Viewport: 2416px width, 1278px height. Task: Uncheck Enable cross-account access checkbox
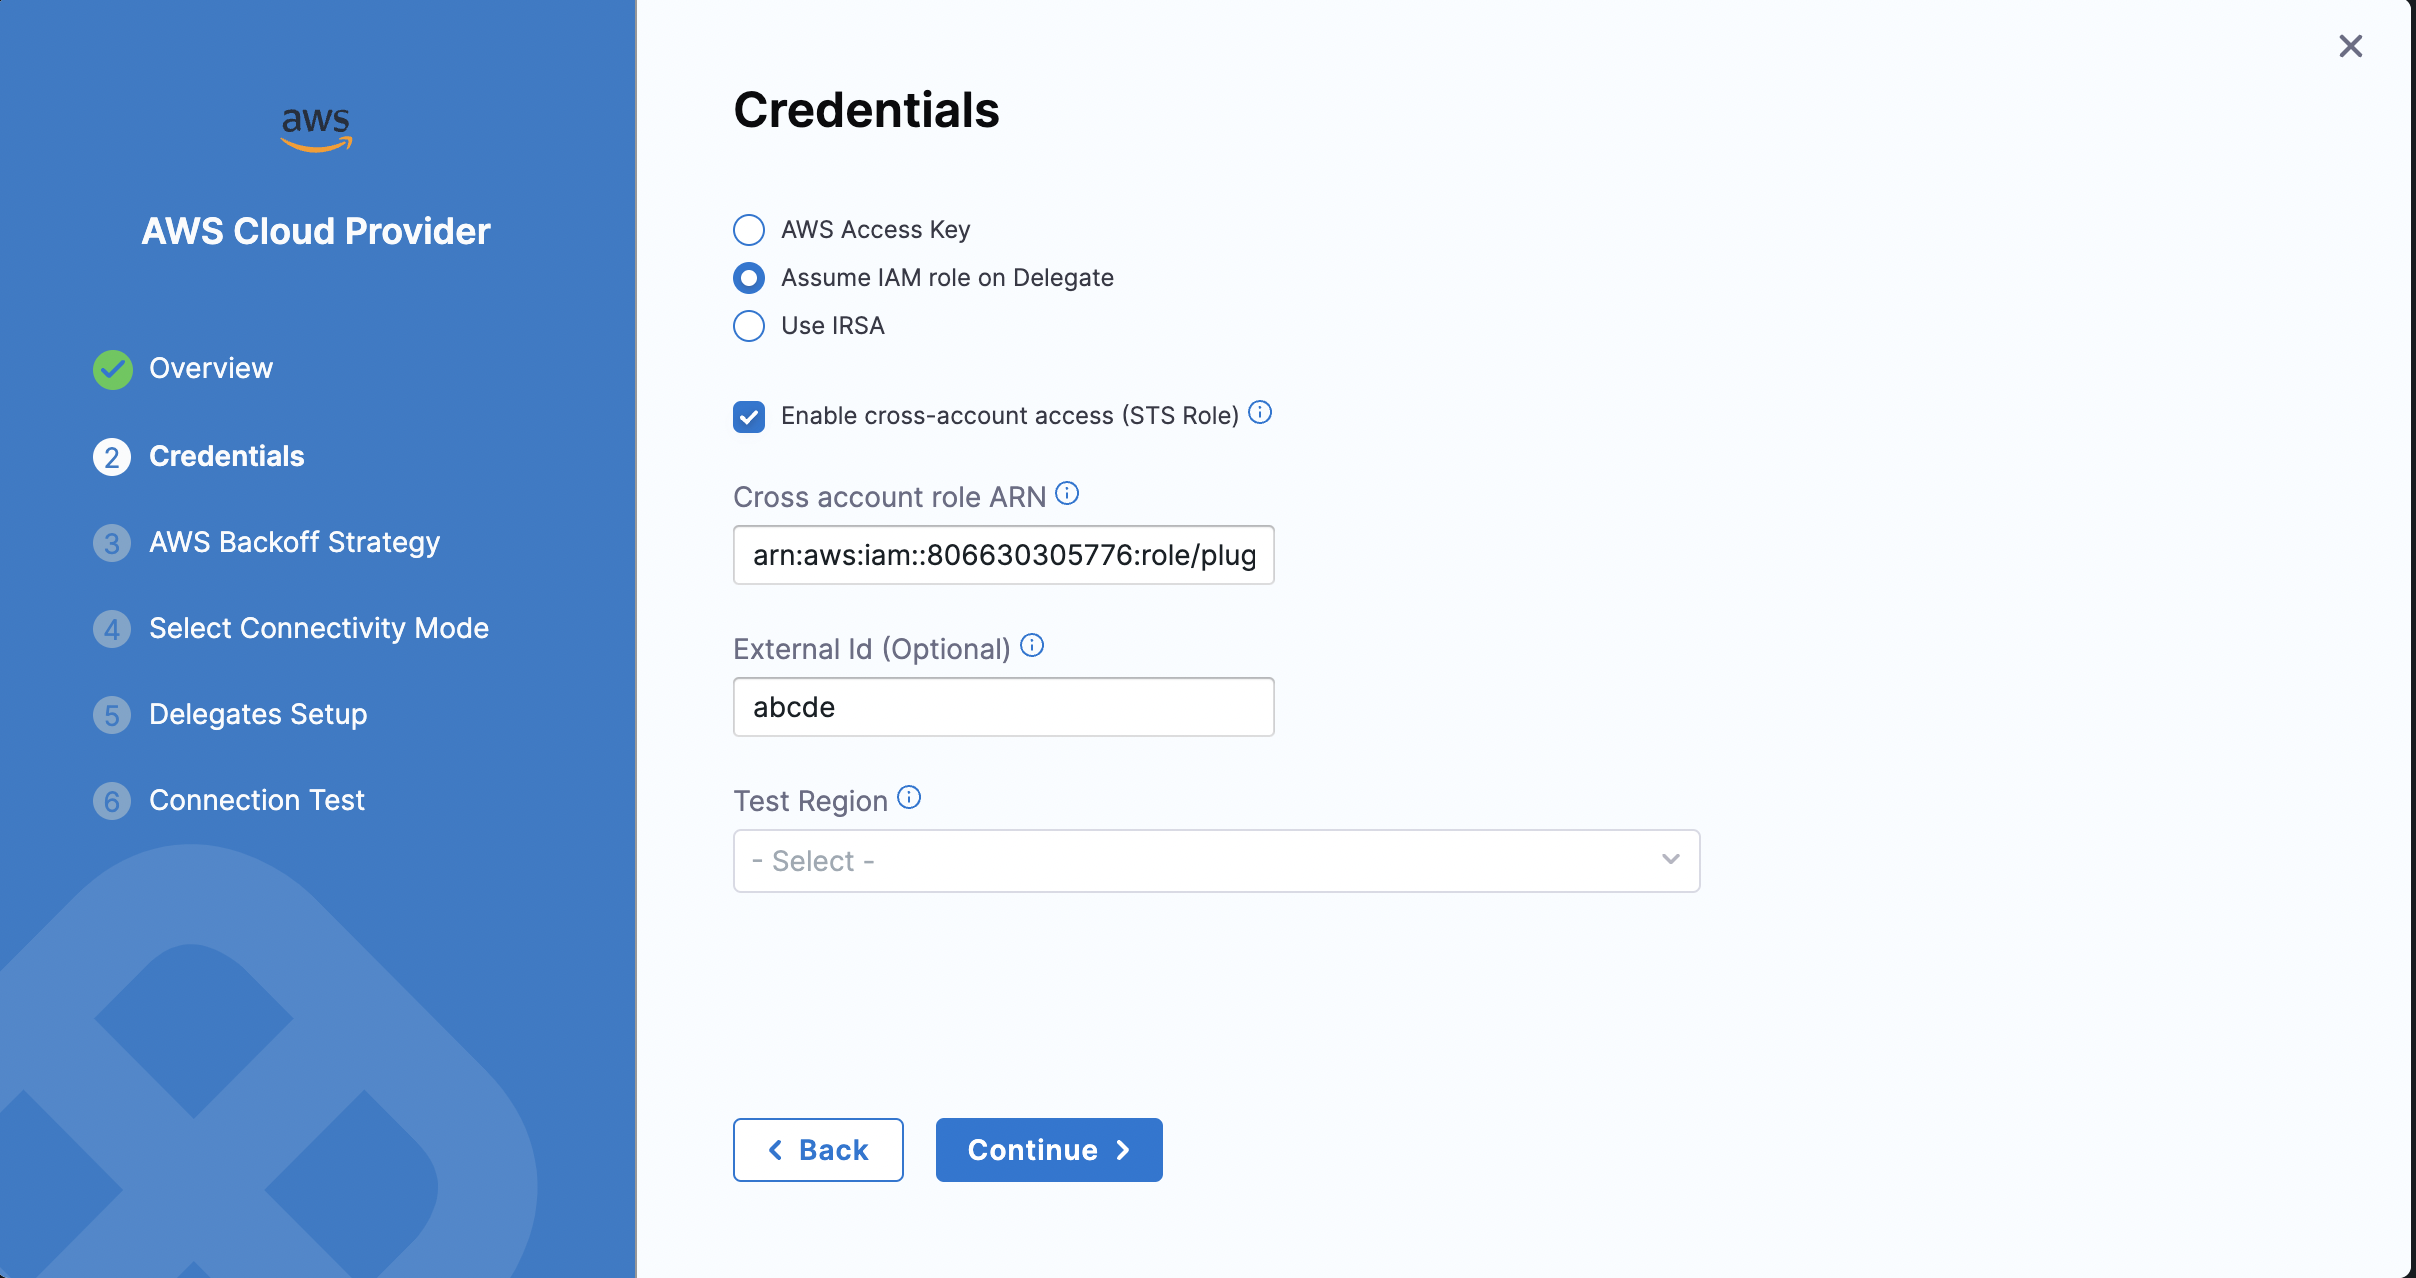(749, 416)
